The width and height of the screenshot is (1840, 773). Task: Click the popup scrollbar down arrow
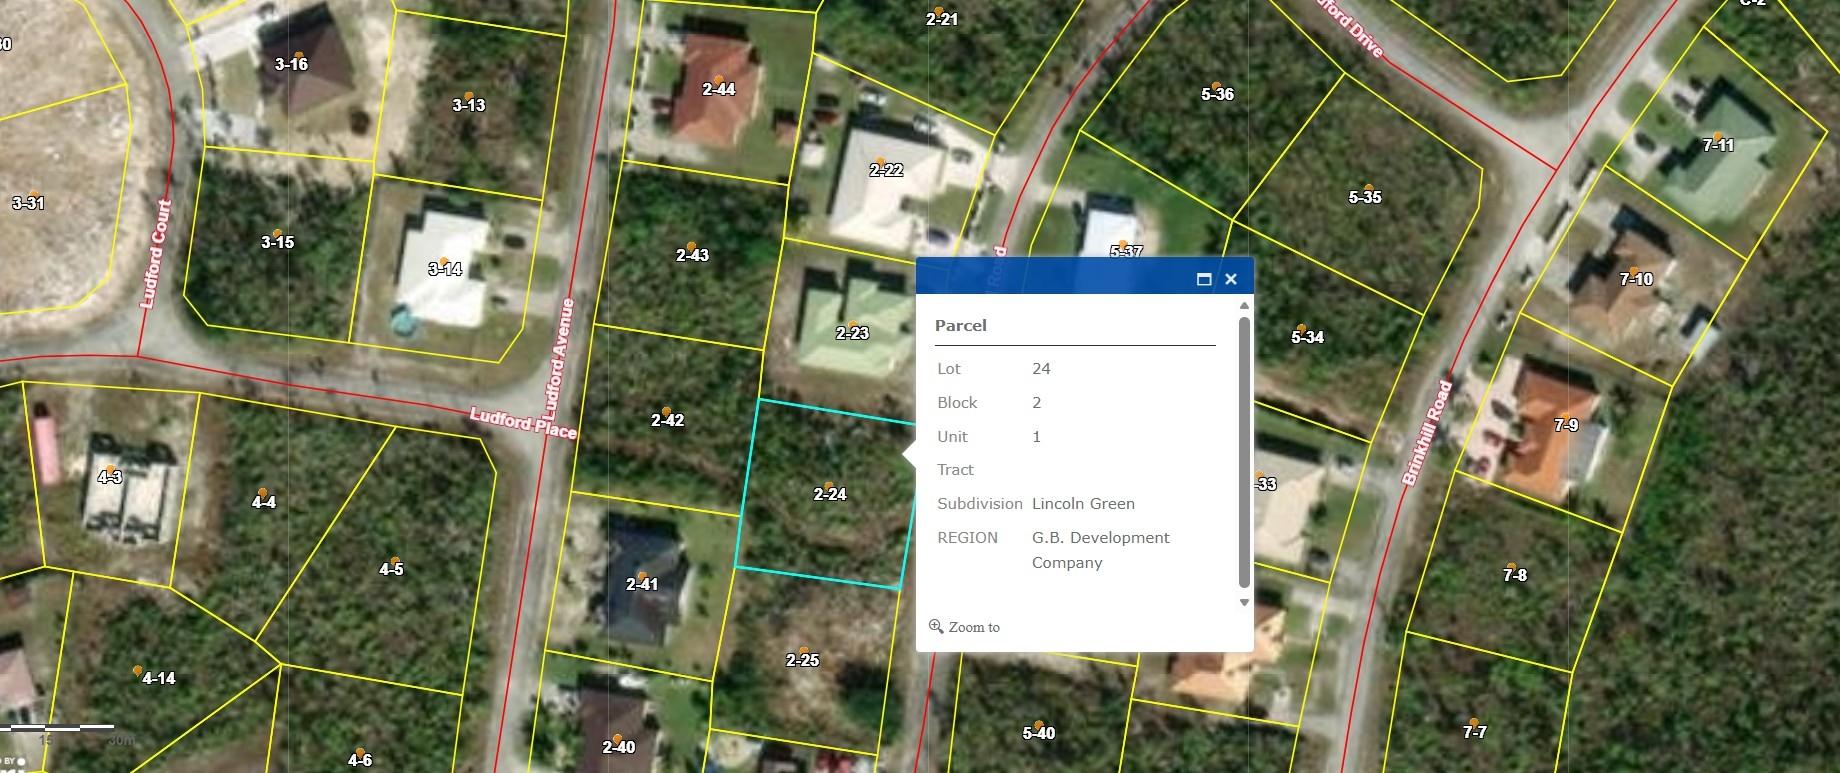click(x=1244, y=602)
